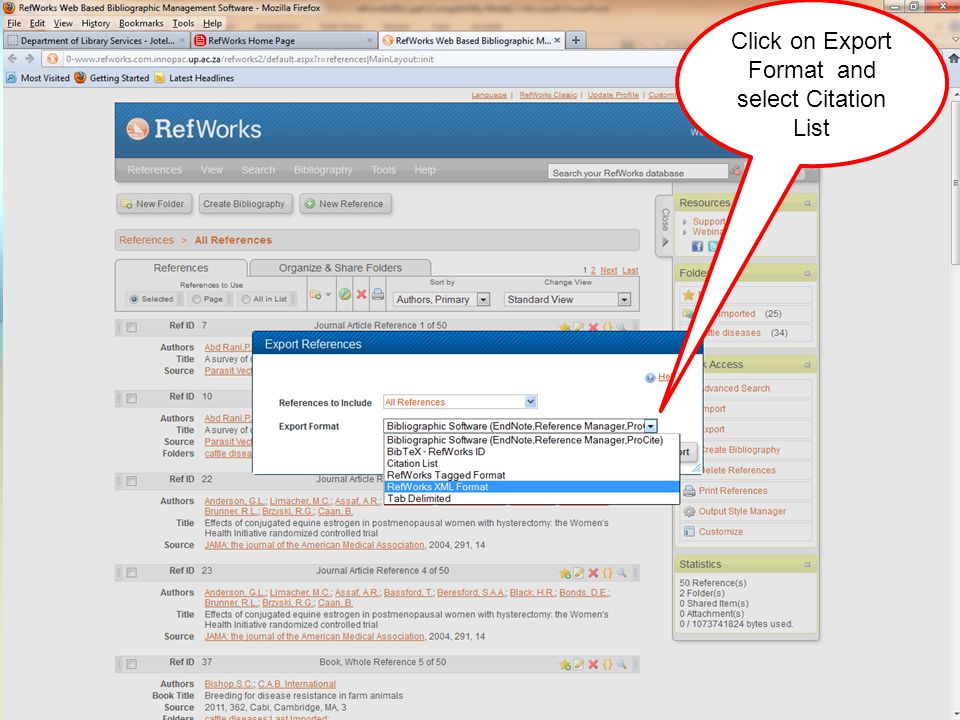Open the 'References to Include' dropdown
This screenshot has width=960, height=720.
pos(460,402)
